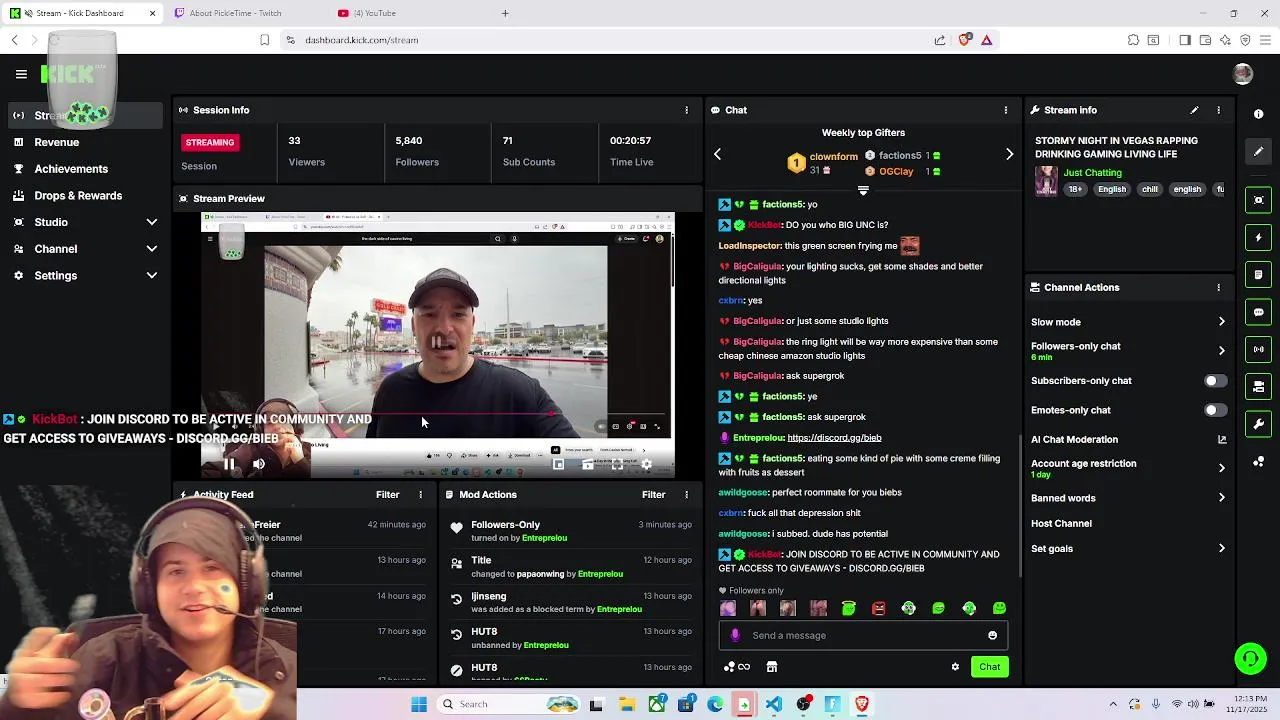Mute the stream preview volume
Image resolution: width=1280 pixels, height=720 pixels.
click(259, 464)
